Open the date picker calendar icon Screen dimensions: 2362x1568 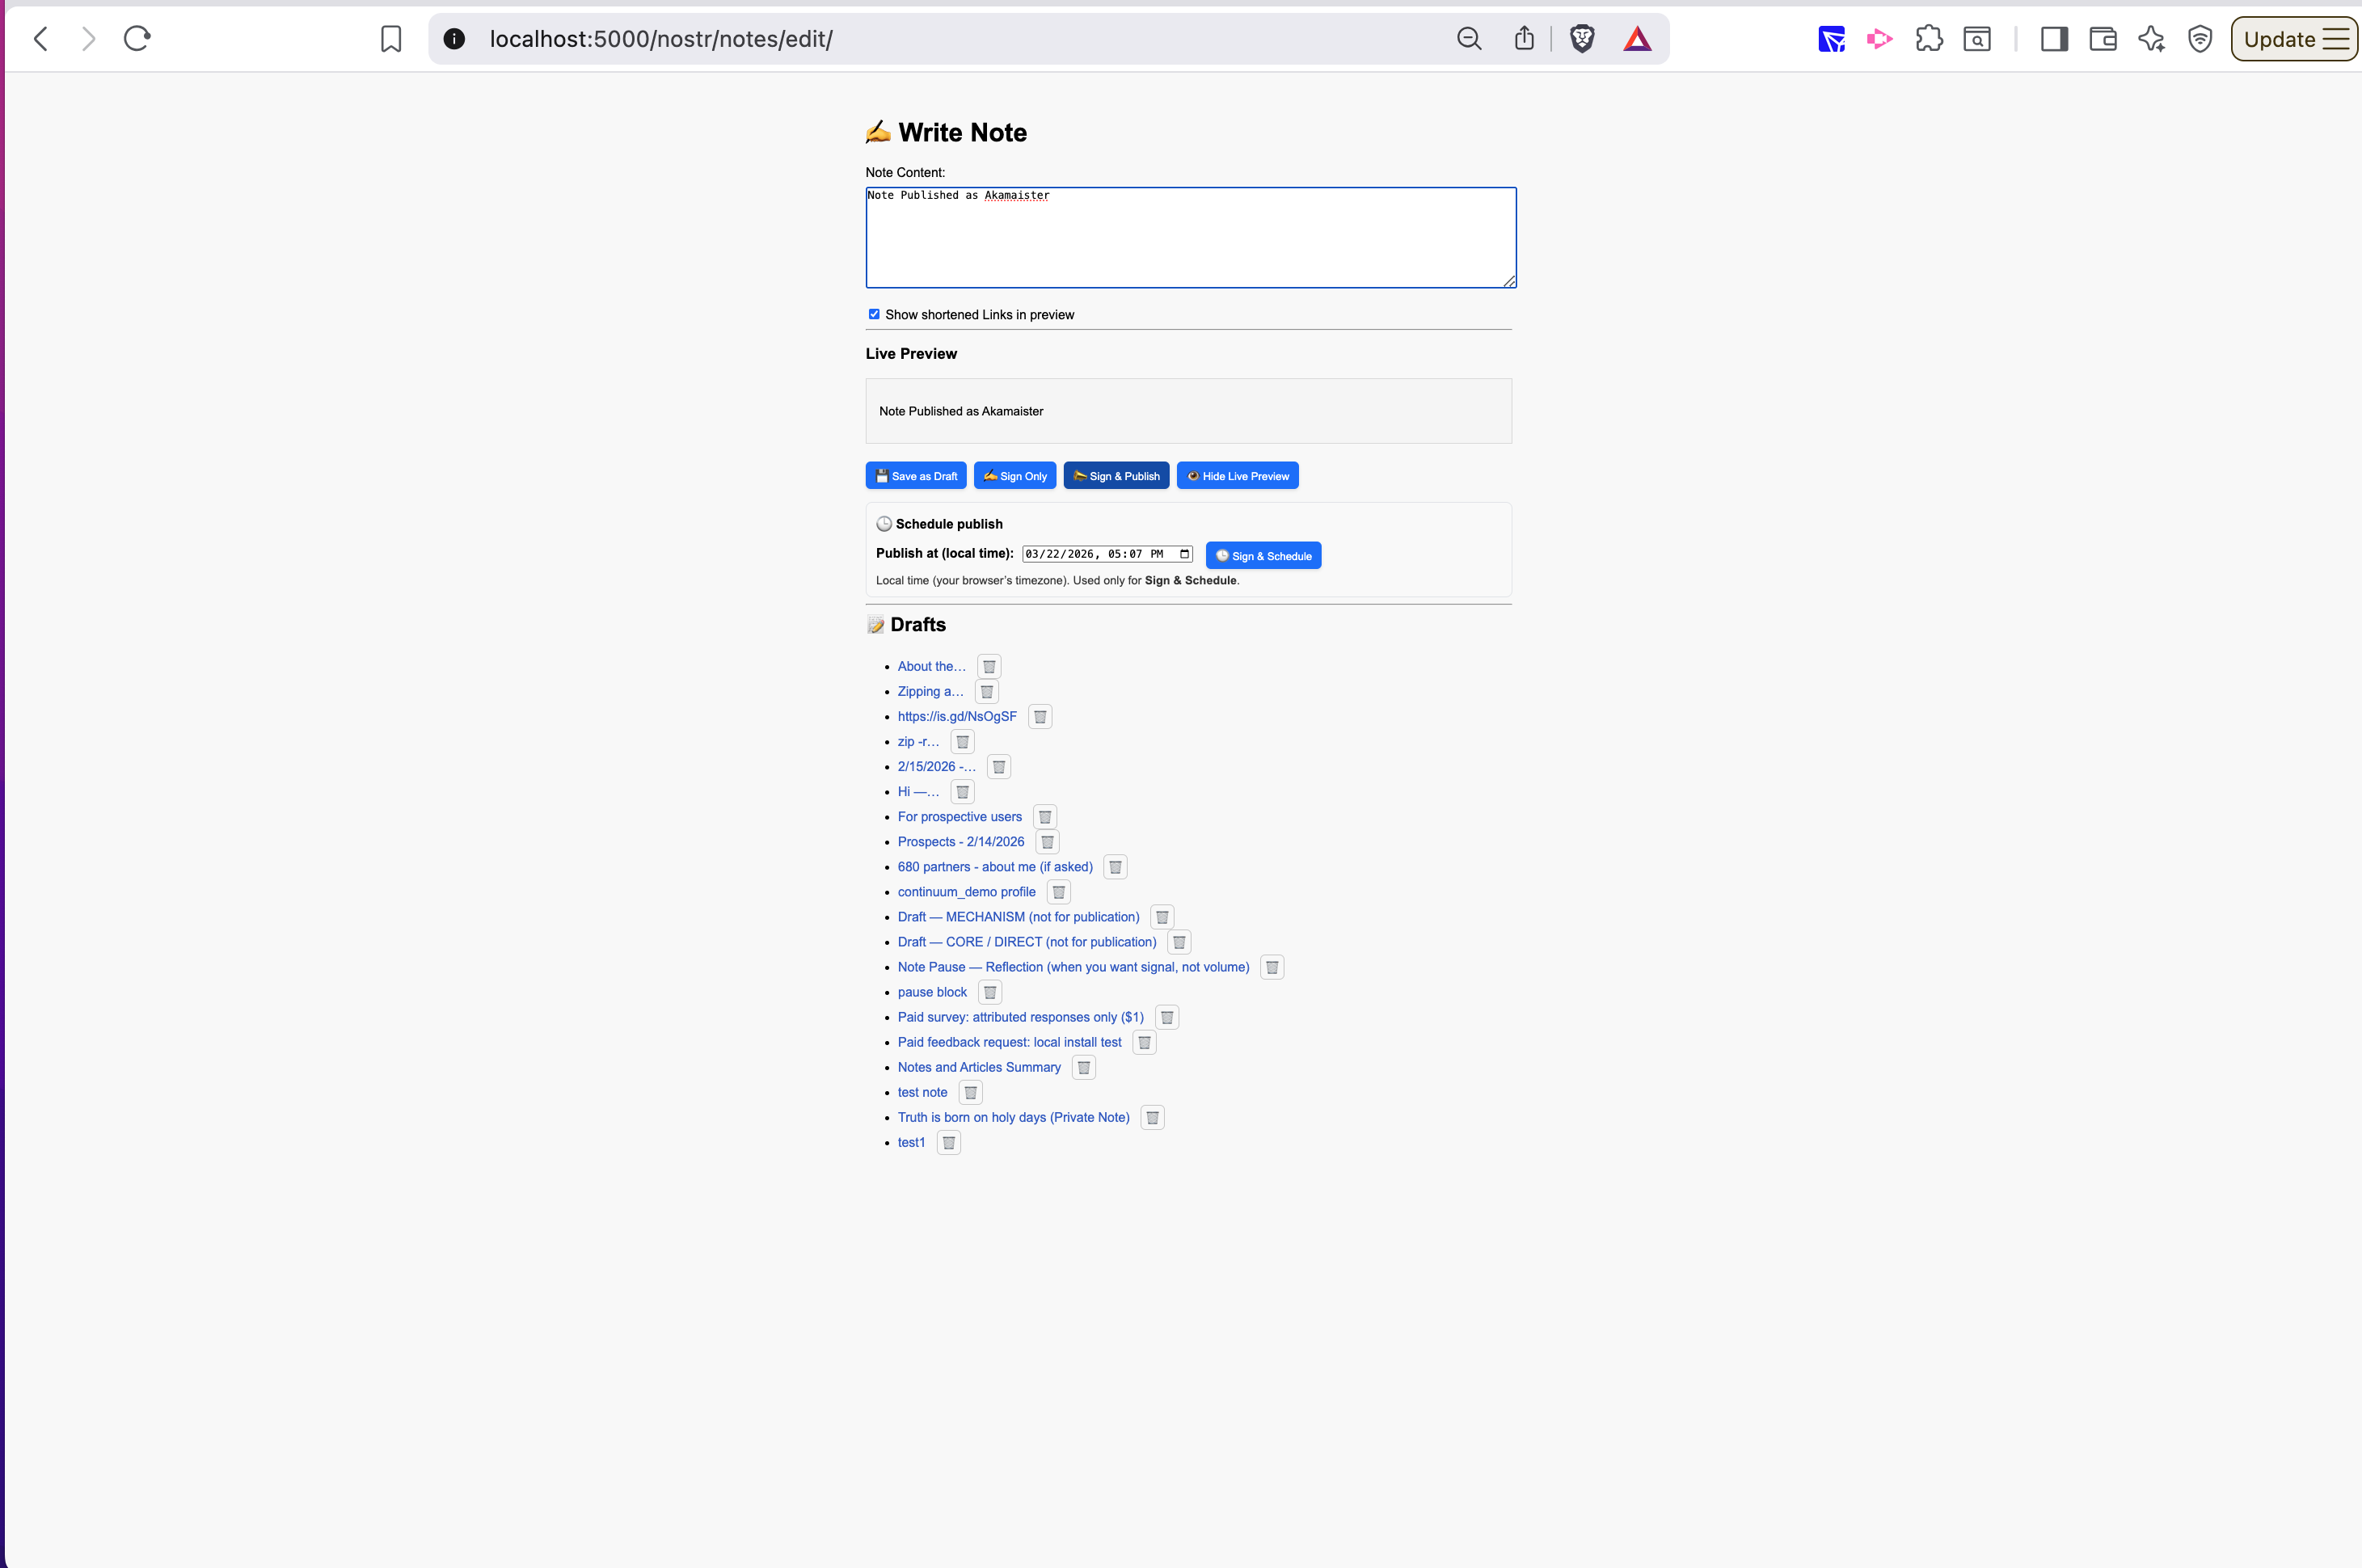[1184, 554]
